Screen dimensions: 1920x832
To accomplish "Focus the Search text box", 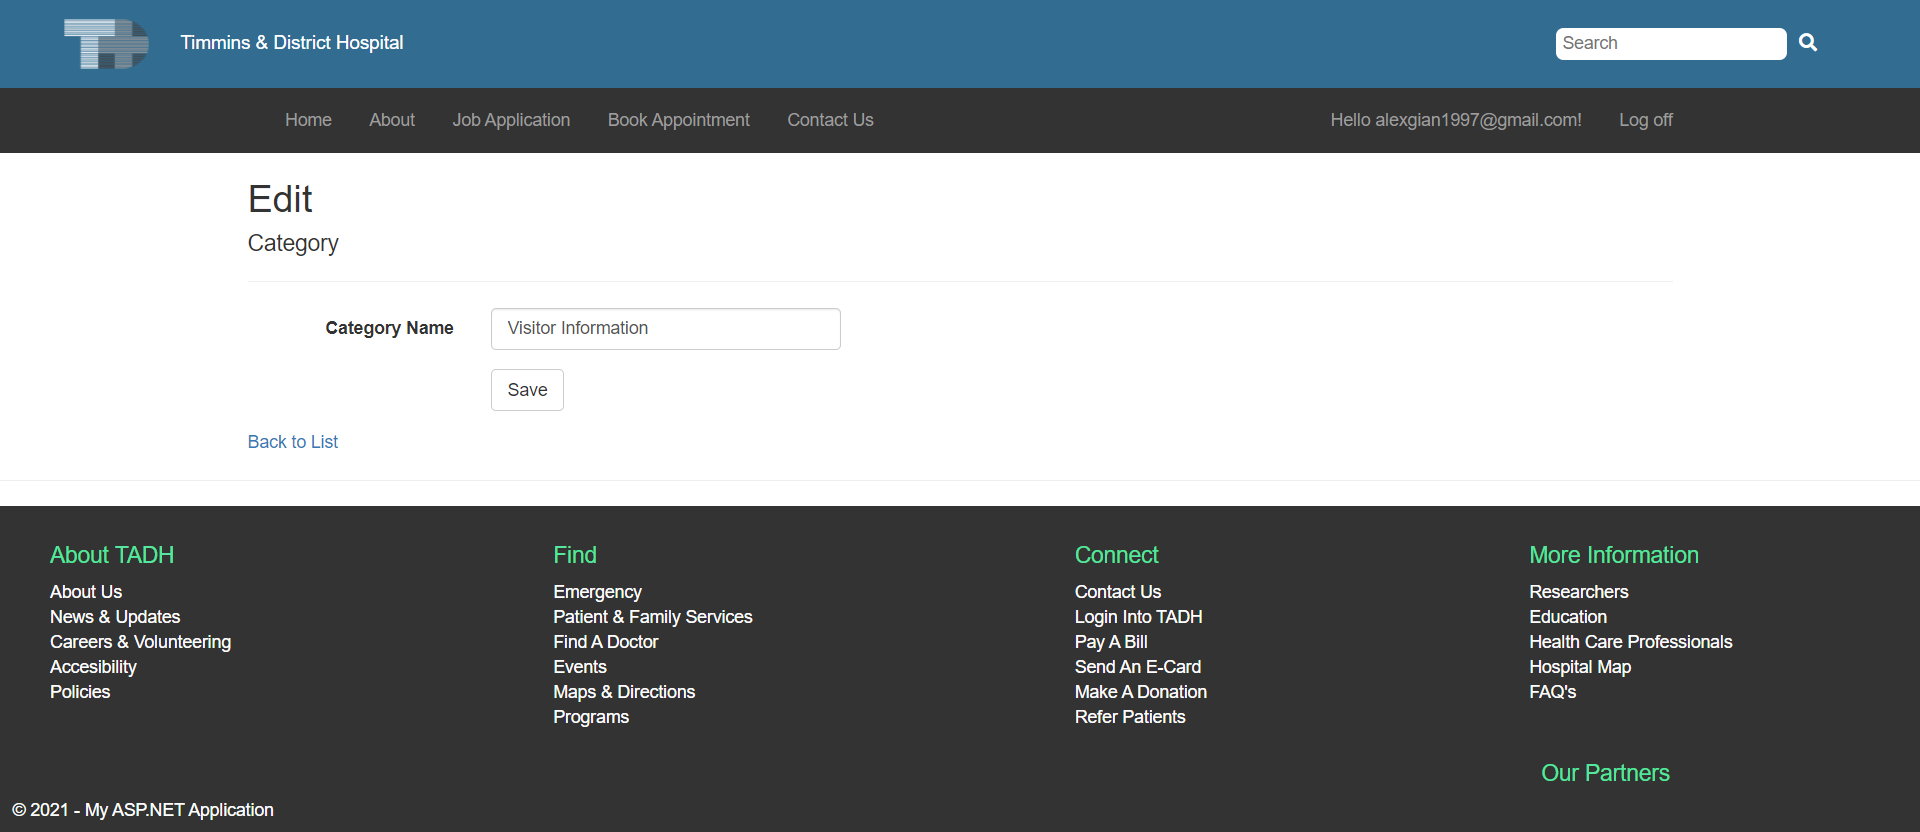I will tap(1670, 44).
